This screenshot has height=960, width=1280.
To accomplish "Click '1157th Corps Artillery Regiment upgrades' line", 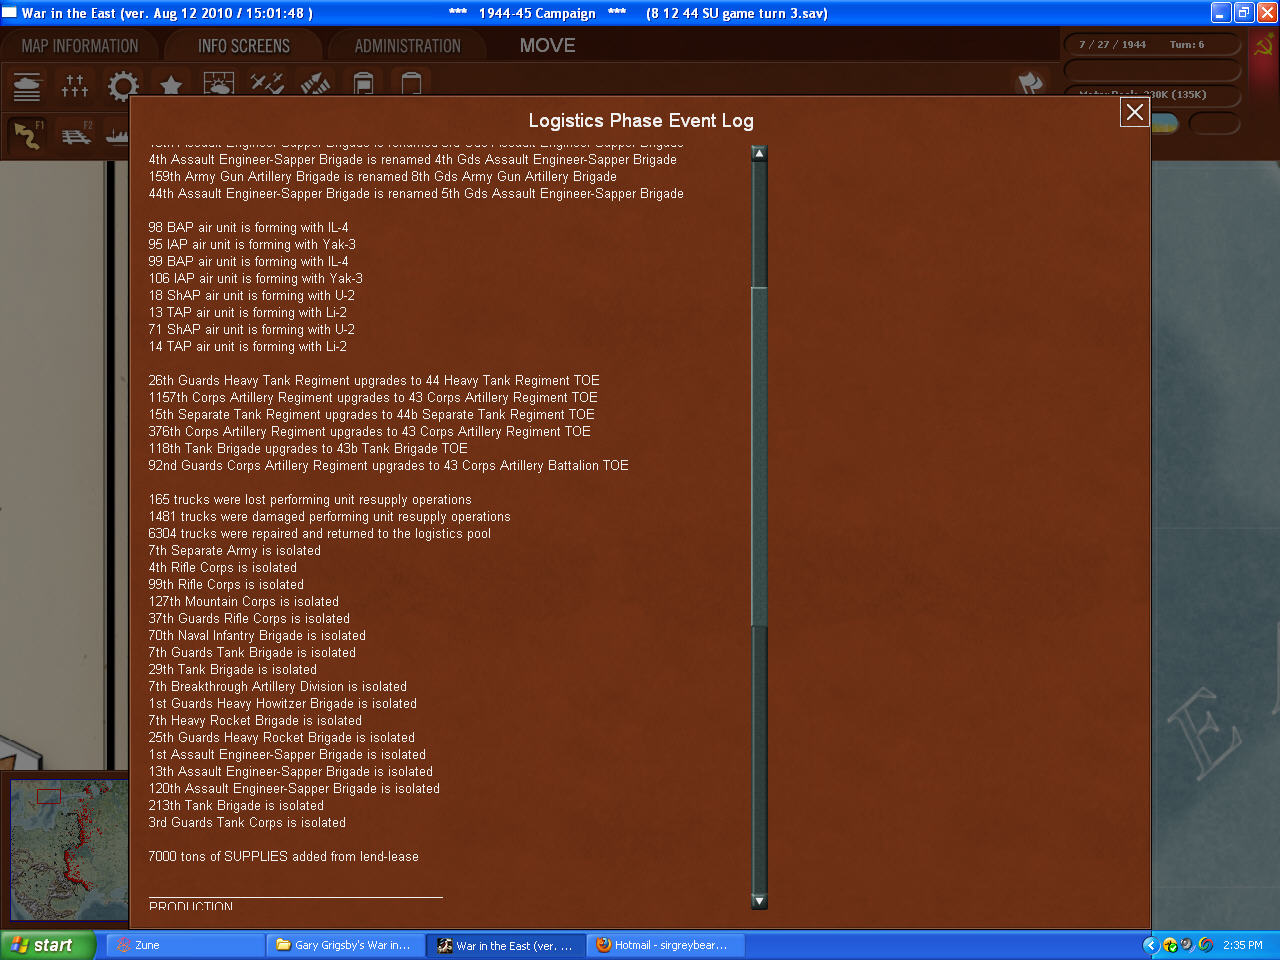I will 373,398.
